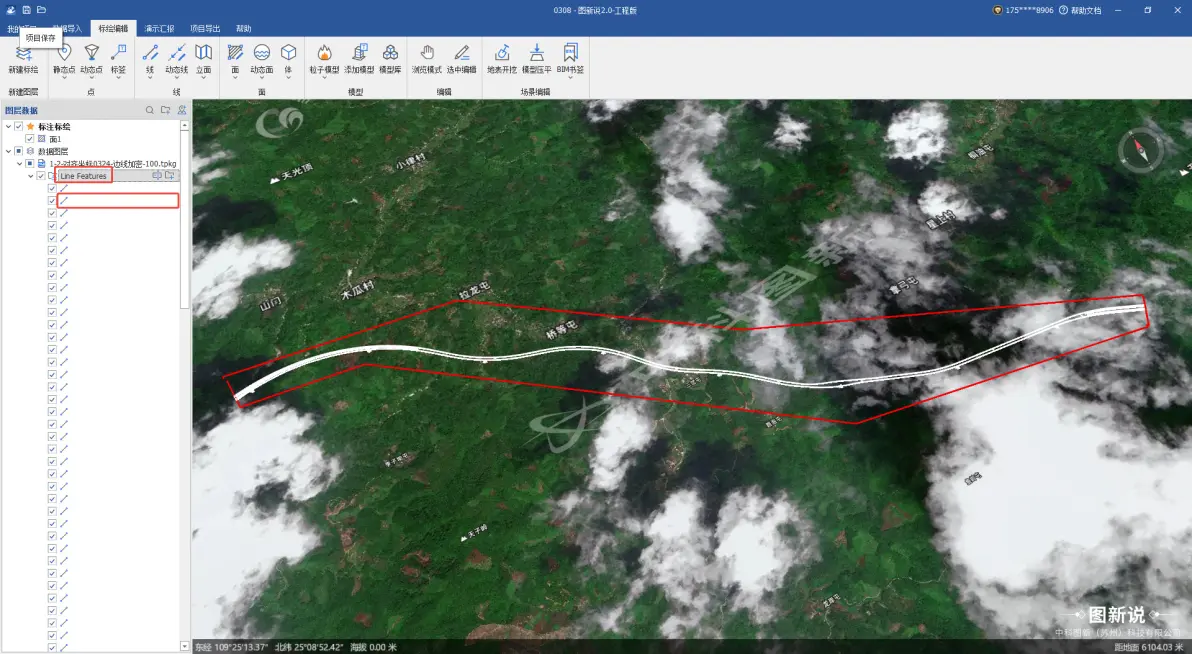Open dropdown arrow under BIM书签

[x=570, y=78]
